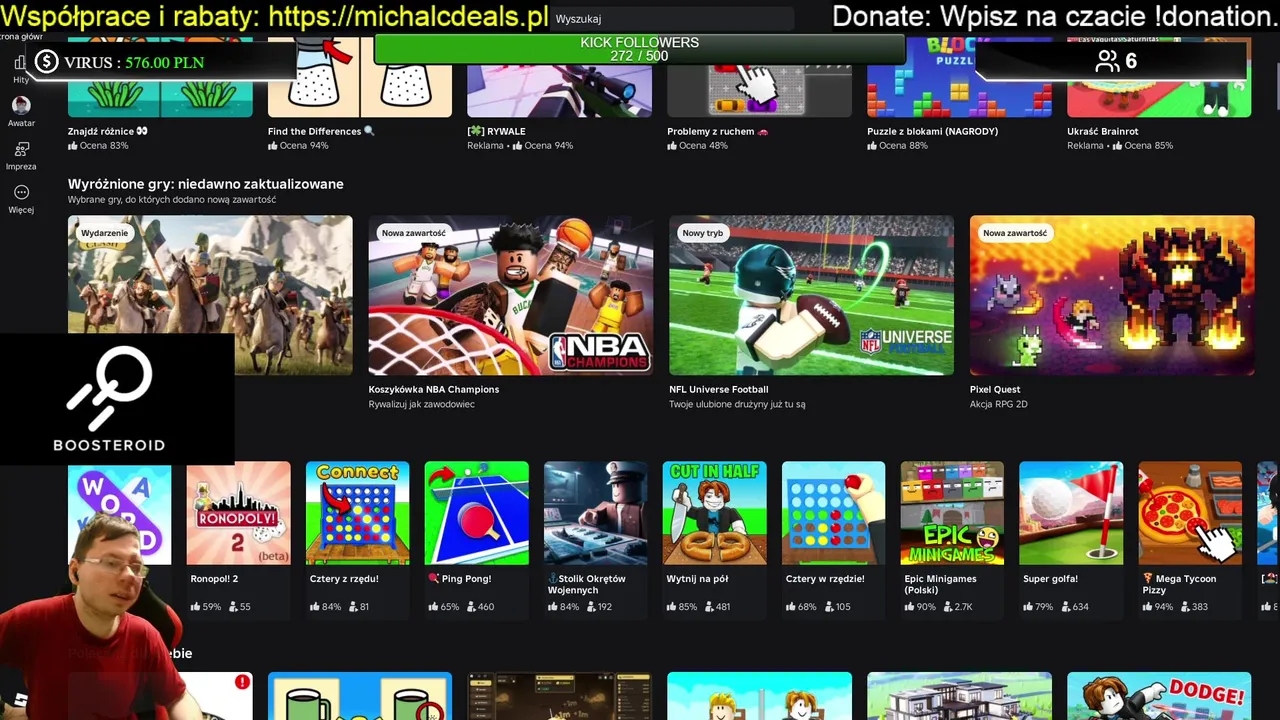Click the Cztery w rzędzie! title text
The image size is (1280, 720).
tap(825, 579)
